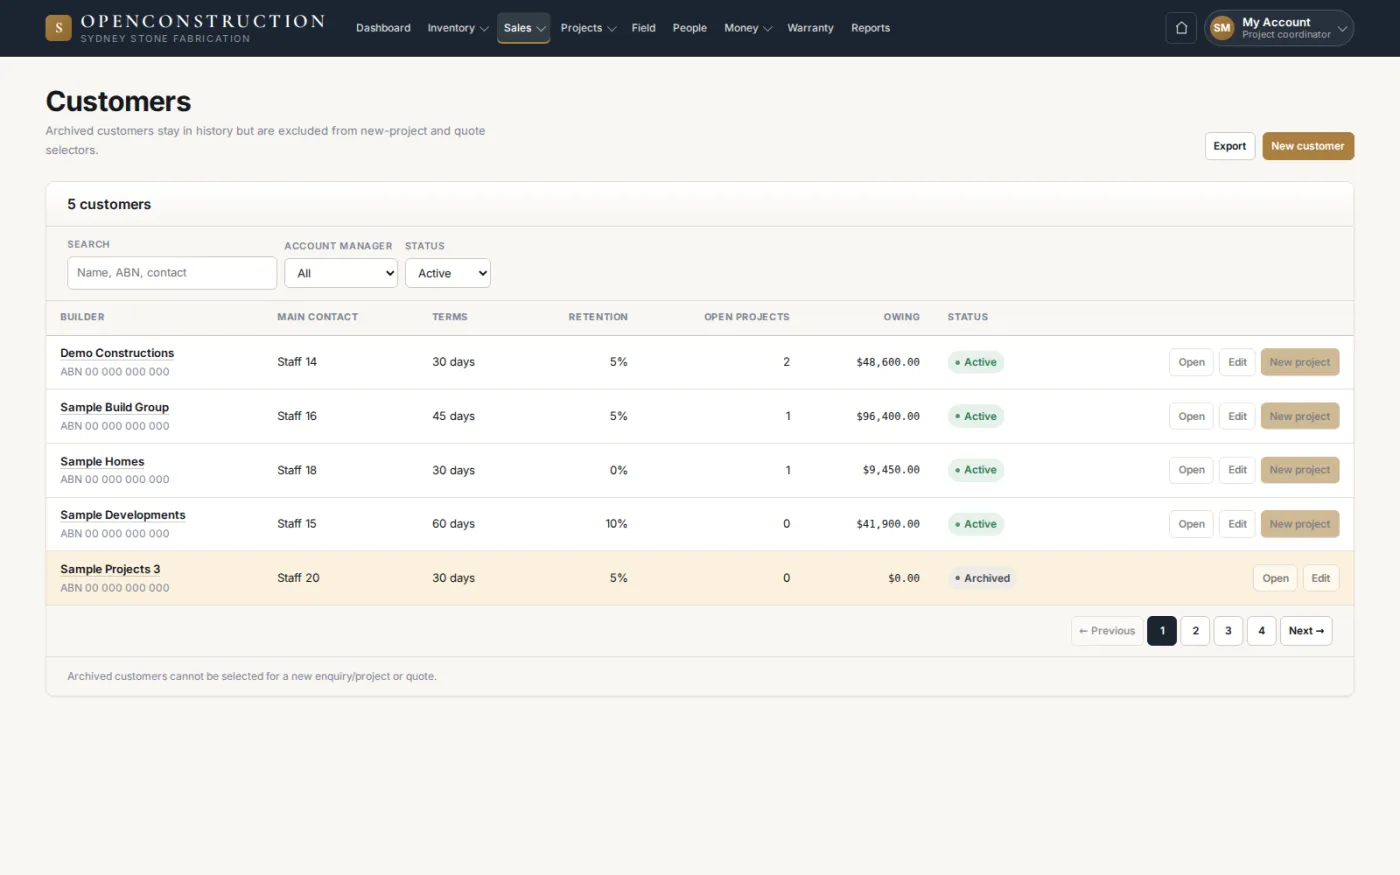Image resolution: width=1400 pixels, height=875 pixels.
Task: Click the Main Contact column header
Action: coord(317,317)
